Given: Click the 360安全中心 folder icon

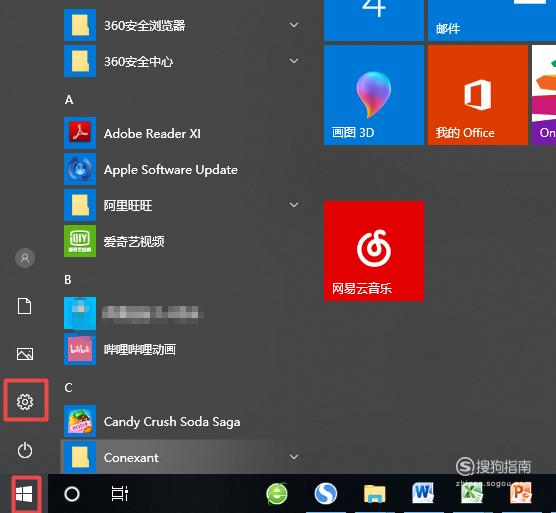Looking at the screenshot, I should [80, 61].
